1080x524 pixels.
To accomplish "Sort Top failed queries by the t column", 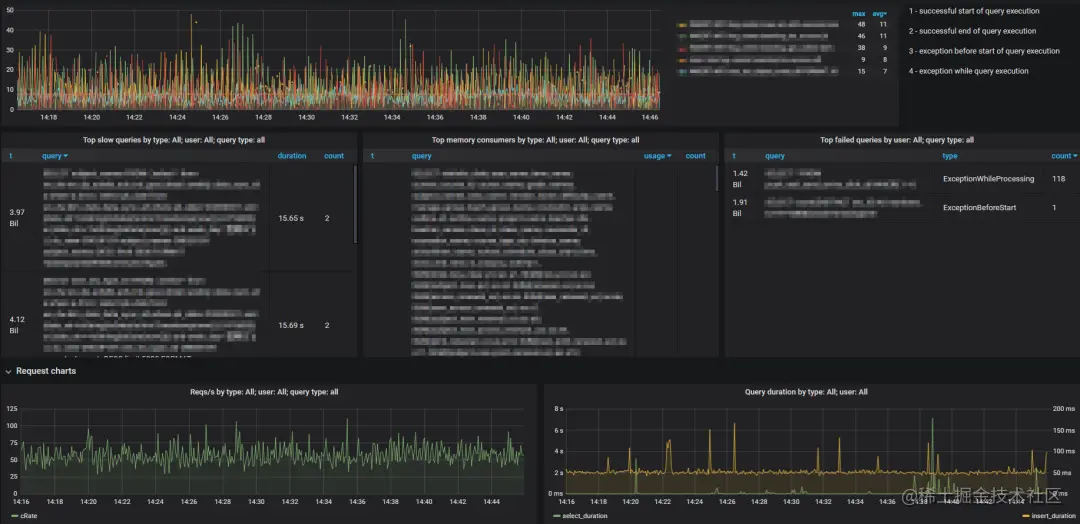I will coord(734,156).
